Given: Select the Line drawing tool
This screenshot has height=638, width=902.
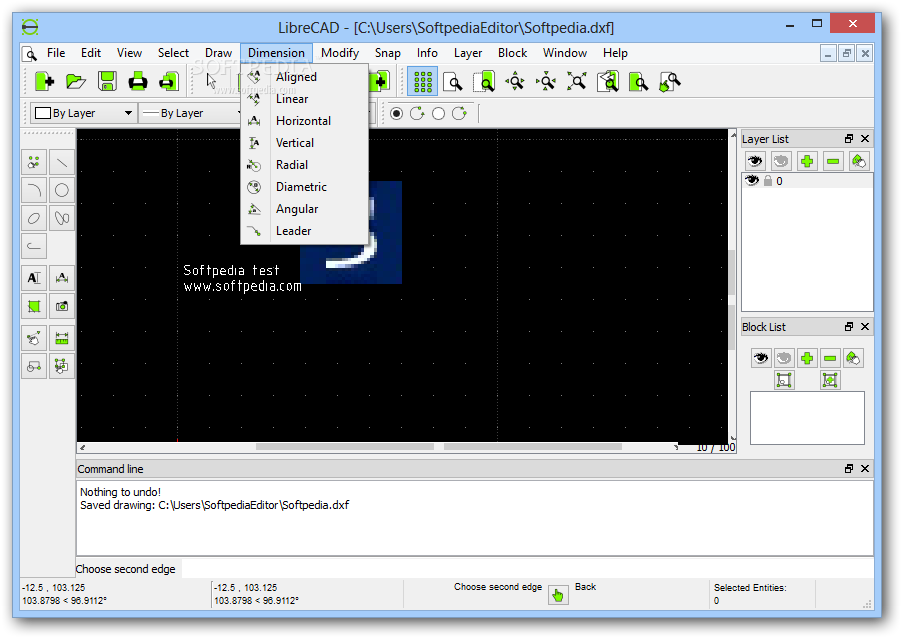Looking at the screenshot, I should (x=62, y=163).
